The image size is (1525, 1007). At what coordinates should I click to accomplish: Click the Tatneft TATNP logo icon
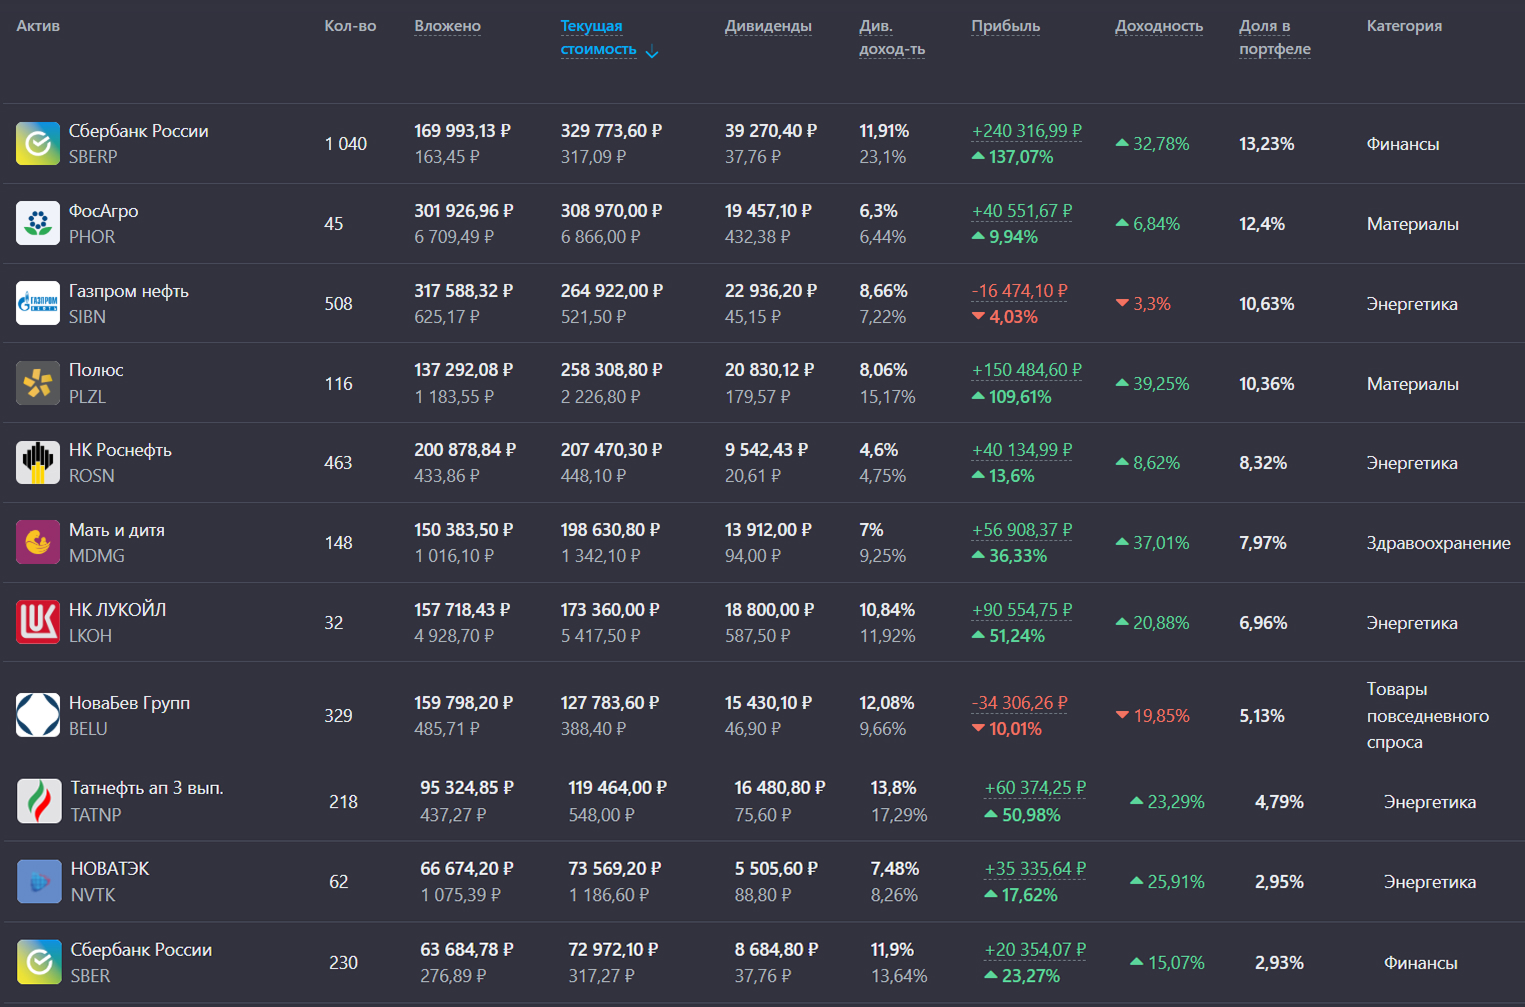click(x=39, y=801)
